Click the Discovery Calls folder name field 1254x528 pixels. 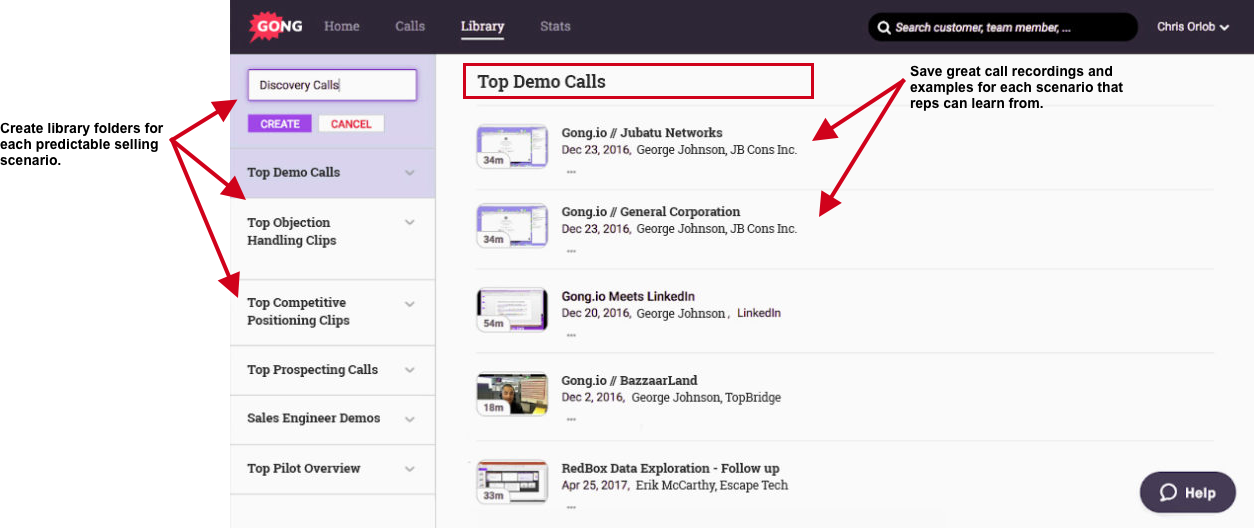pos(332,85)
